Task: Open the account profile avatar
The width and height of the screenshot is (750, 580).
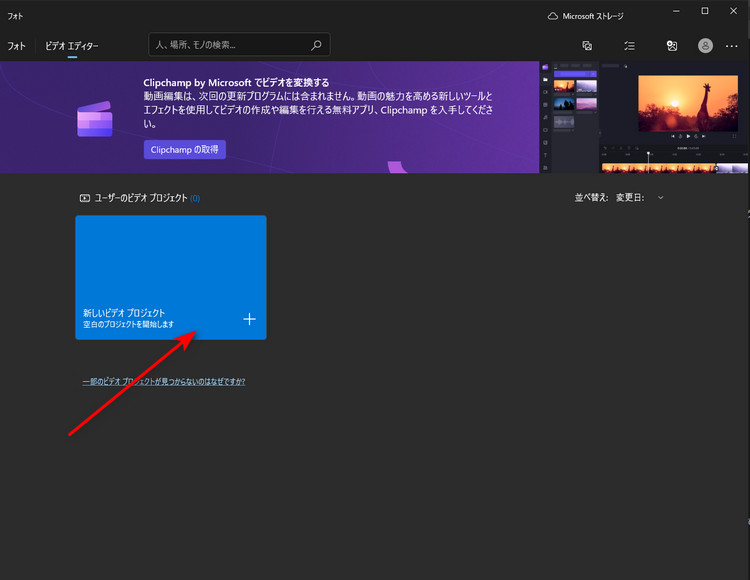Action: pyautogui.click(x=705, y=45)
